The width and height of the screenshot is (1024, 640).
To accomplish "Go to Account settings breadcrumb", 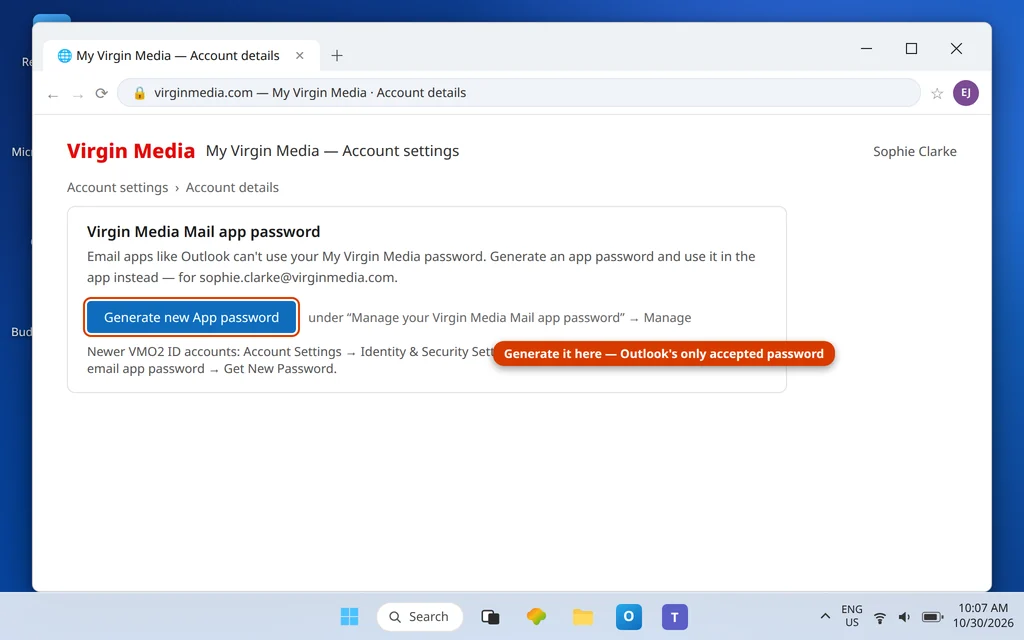I will 118,187.
